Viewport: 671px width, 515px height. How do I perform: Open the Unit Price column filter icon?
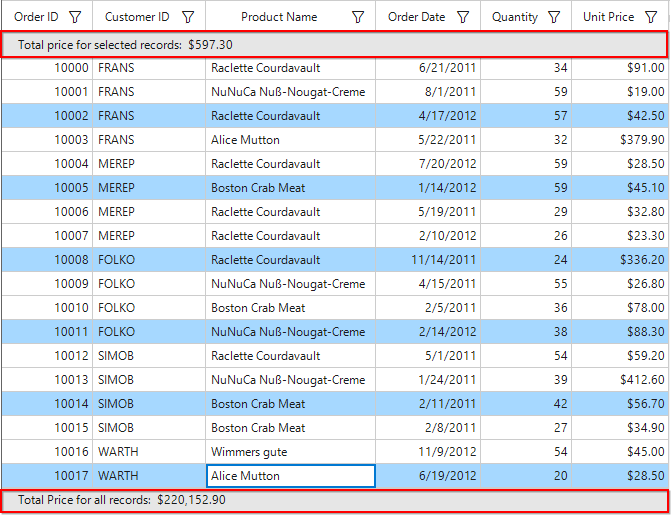coord(651,17)
